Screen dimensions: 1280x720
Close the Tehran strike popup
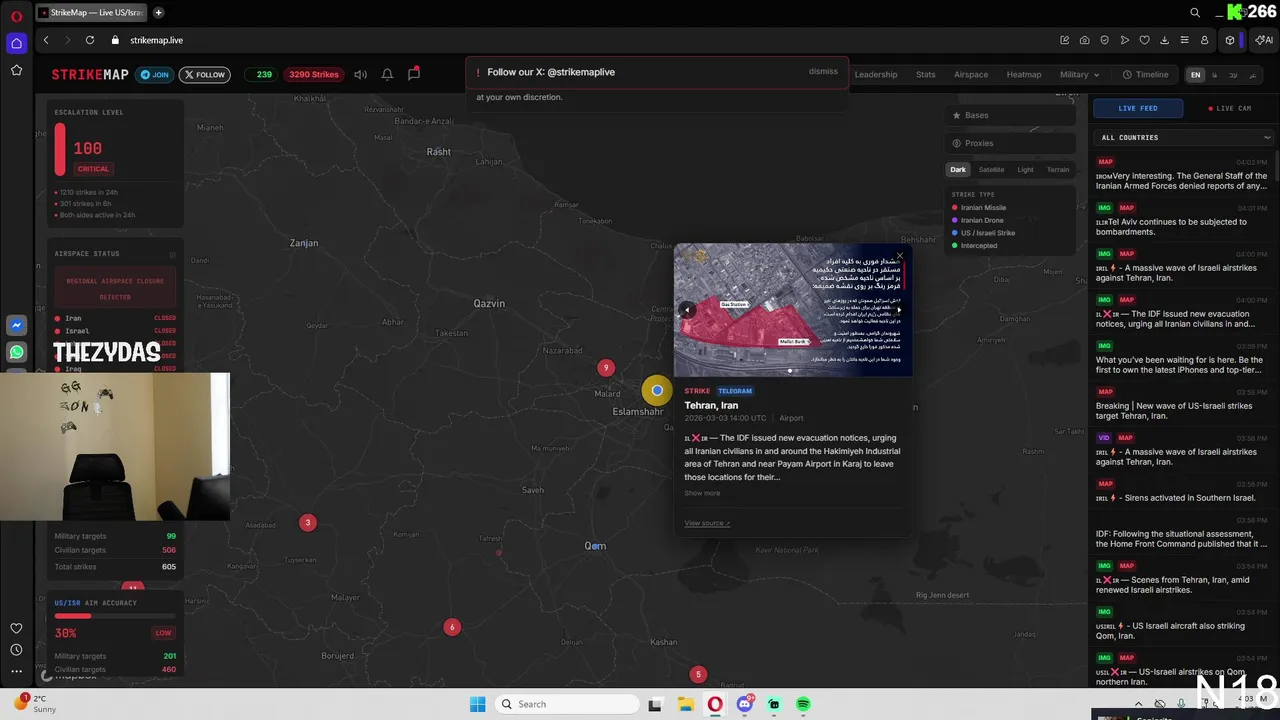coord(900,256)
